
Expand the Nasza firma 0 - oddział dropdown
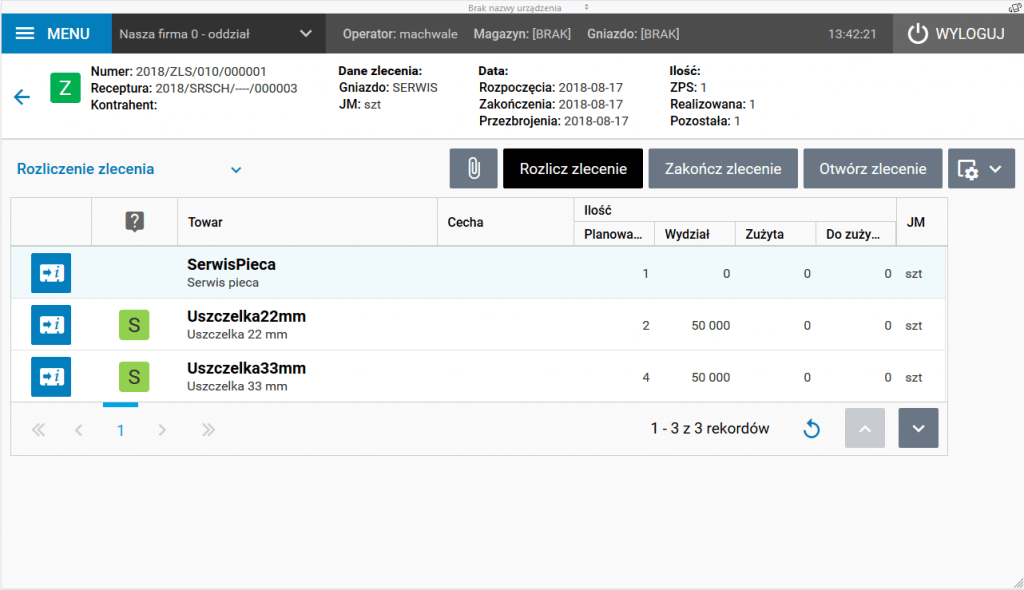point(218,34)
